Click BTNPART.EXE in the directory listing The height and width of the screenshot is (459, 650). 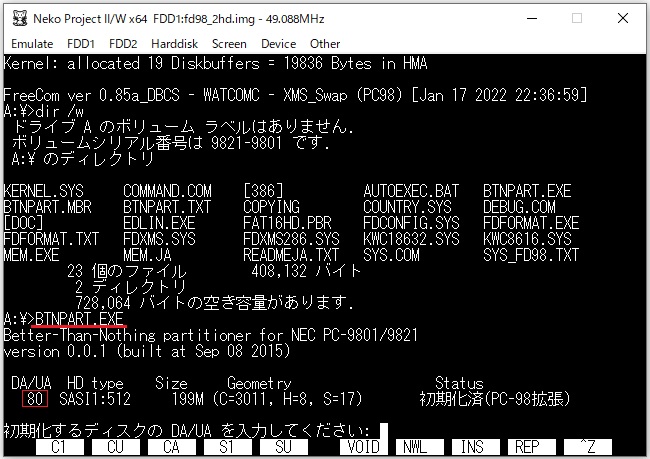(x=527, y=191)
